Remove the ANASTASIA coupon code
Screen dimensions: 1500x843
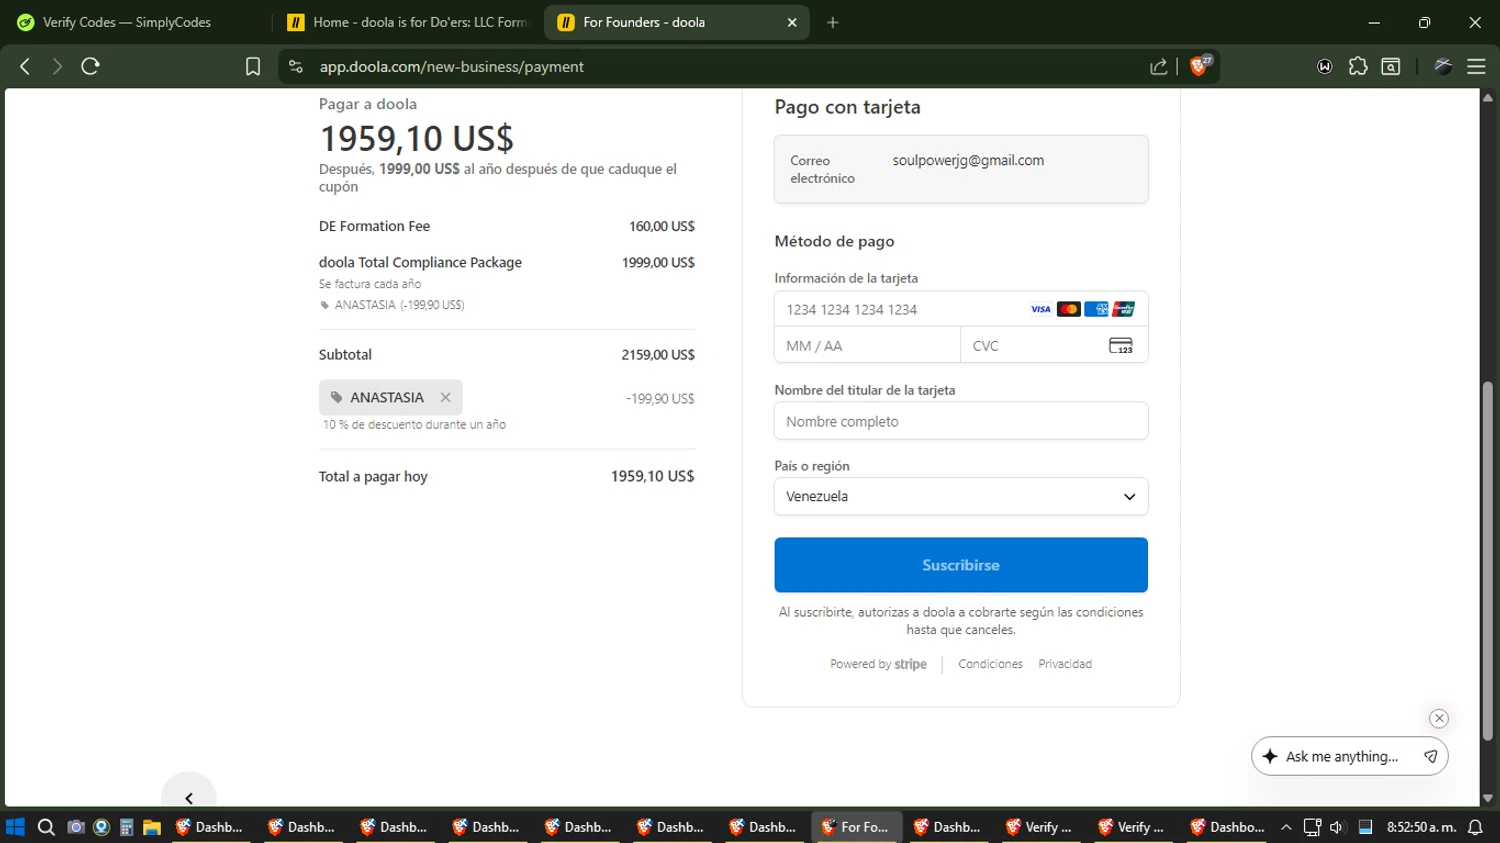pyautogui.click(x=446, y=397)
